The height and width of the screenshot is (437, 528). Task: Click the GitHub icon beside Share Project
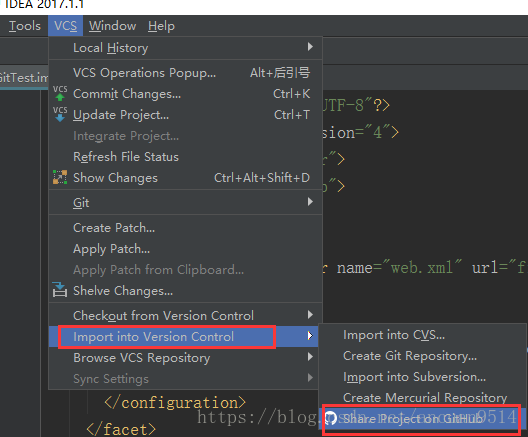pyautogui.click(x=330, y=418)
